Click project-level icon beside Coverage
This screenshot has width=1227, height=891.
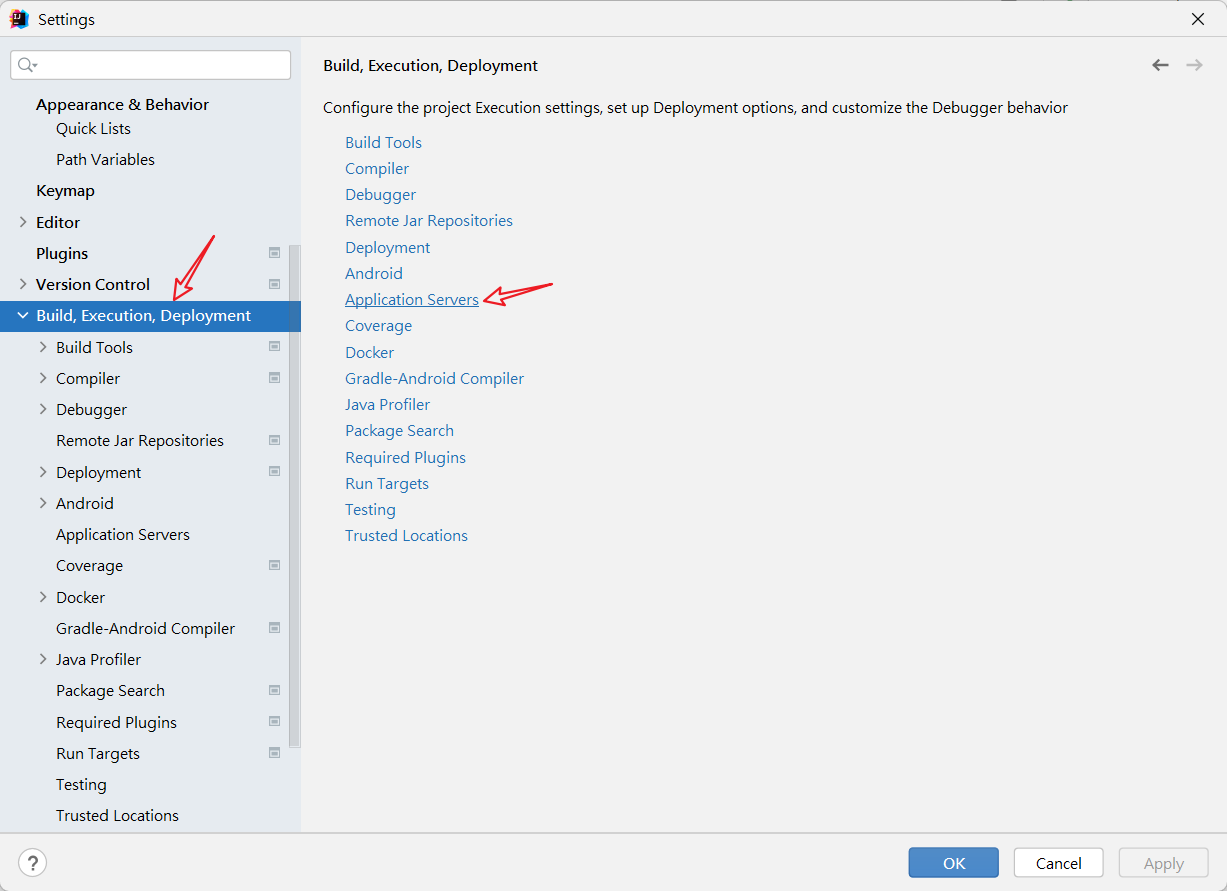click(x=274, y=565)
